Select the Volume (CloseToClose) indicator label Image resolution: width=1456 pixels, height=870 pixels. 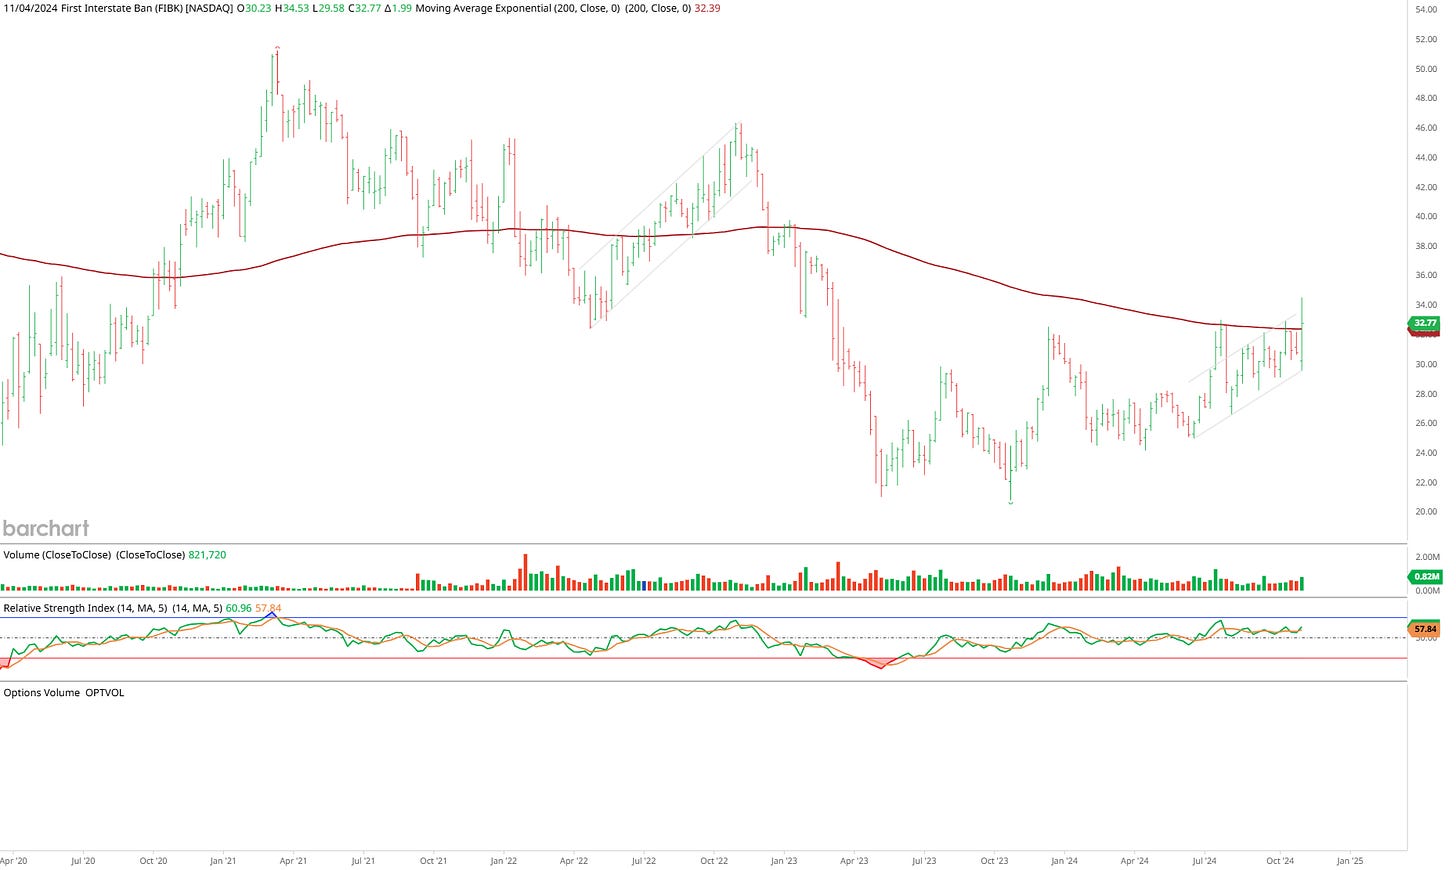(x=57, y=554)
